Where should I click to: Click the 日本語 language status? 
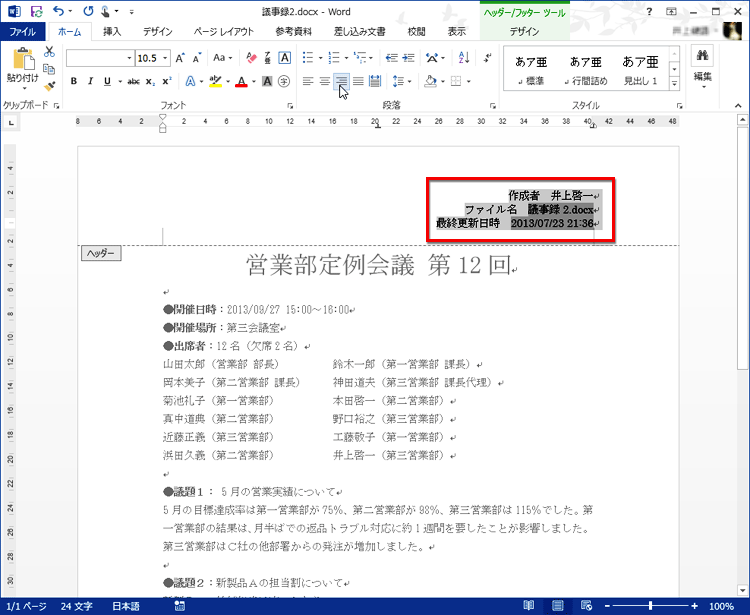click(126, 606)
